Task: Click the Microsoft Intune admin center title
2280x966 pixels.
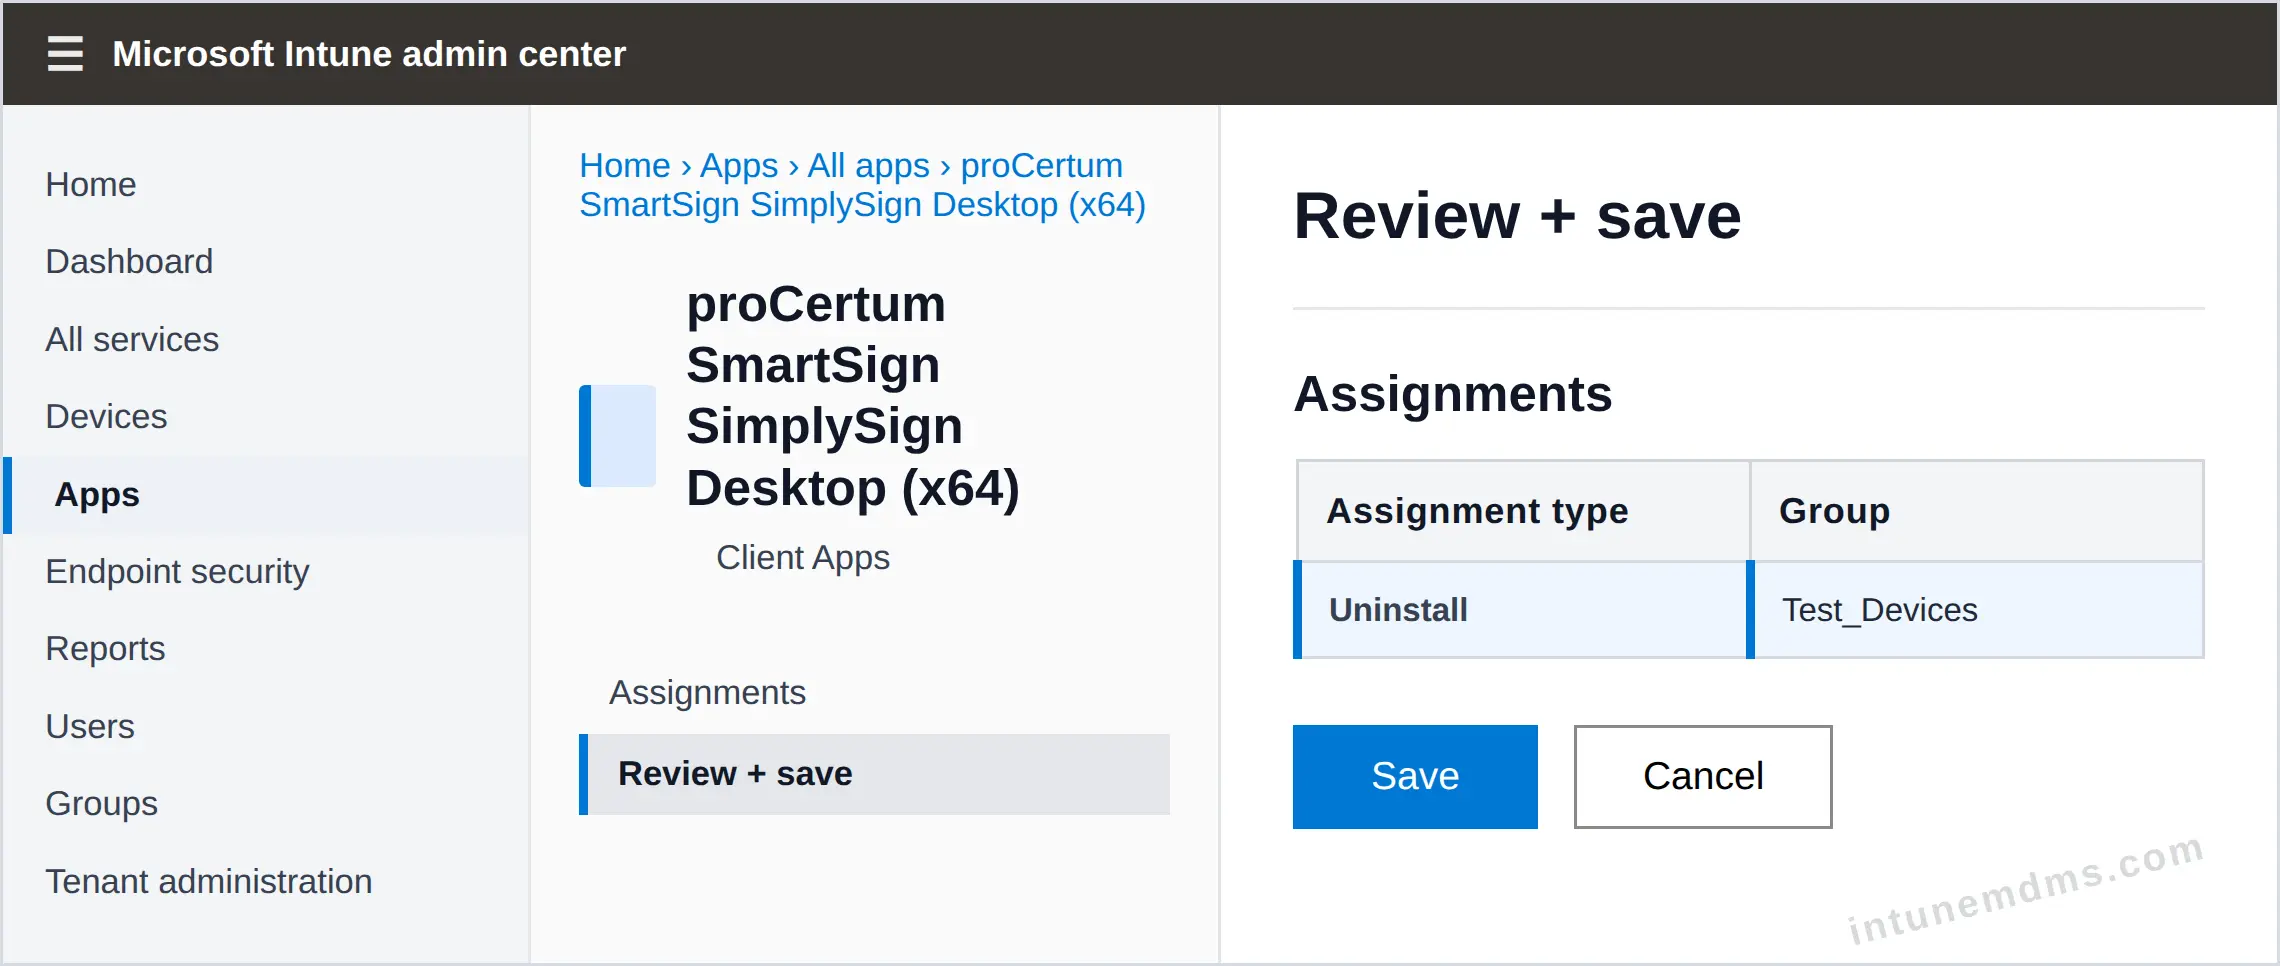Action: [x=369, y=54]
